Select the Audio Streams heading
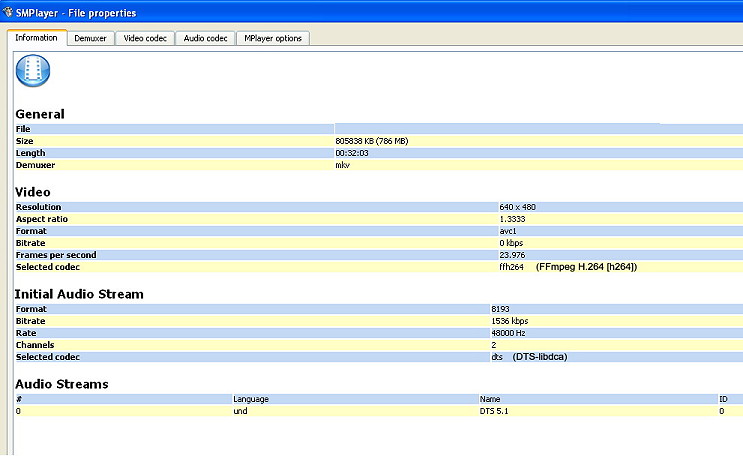 pos(62,384)
